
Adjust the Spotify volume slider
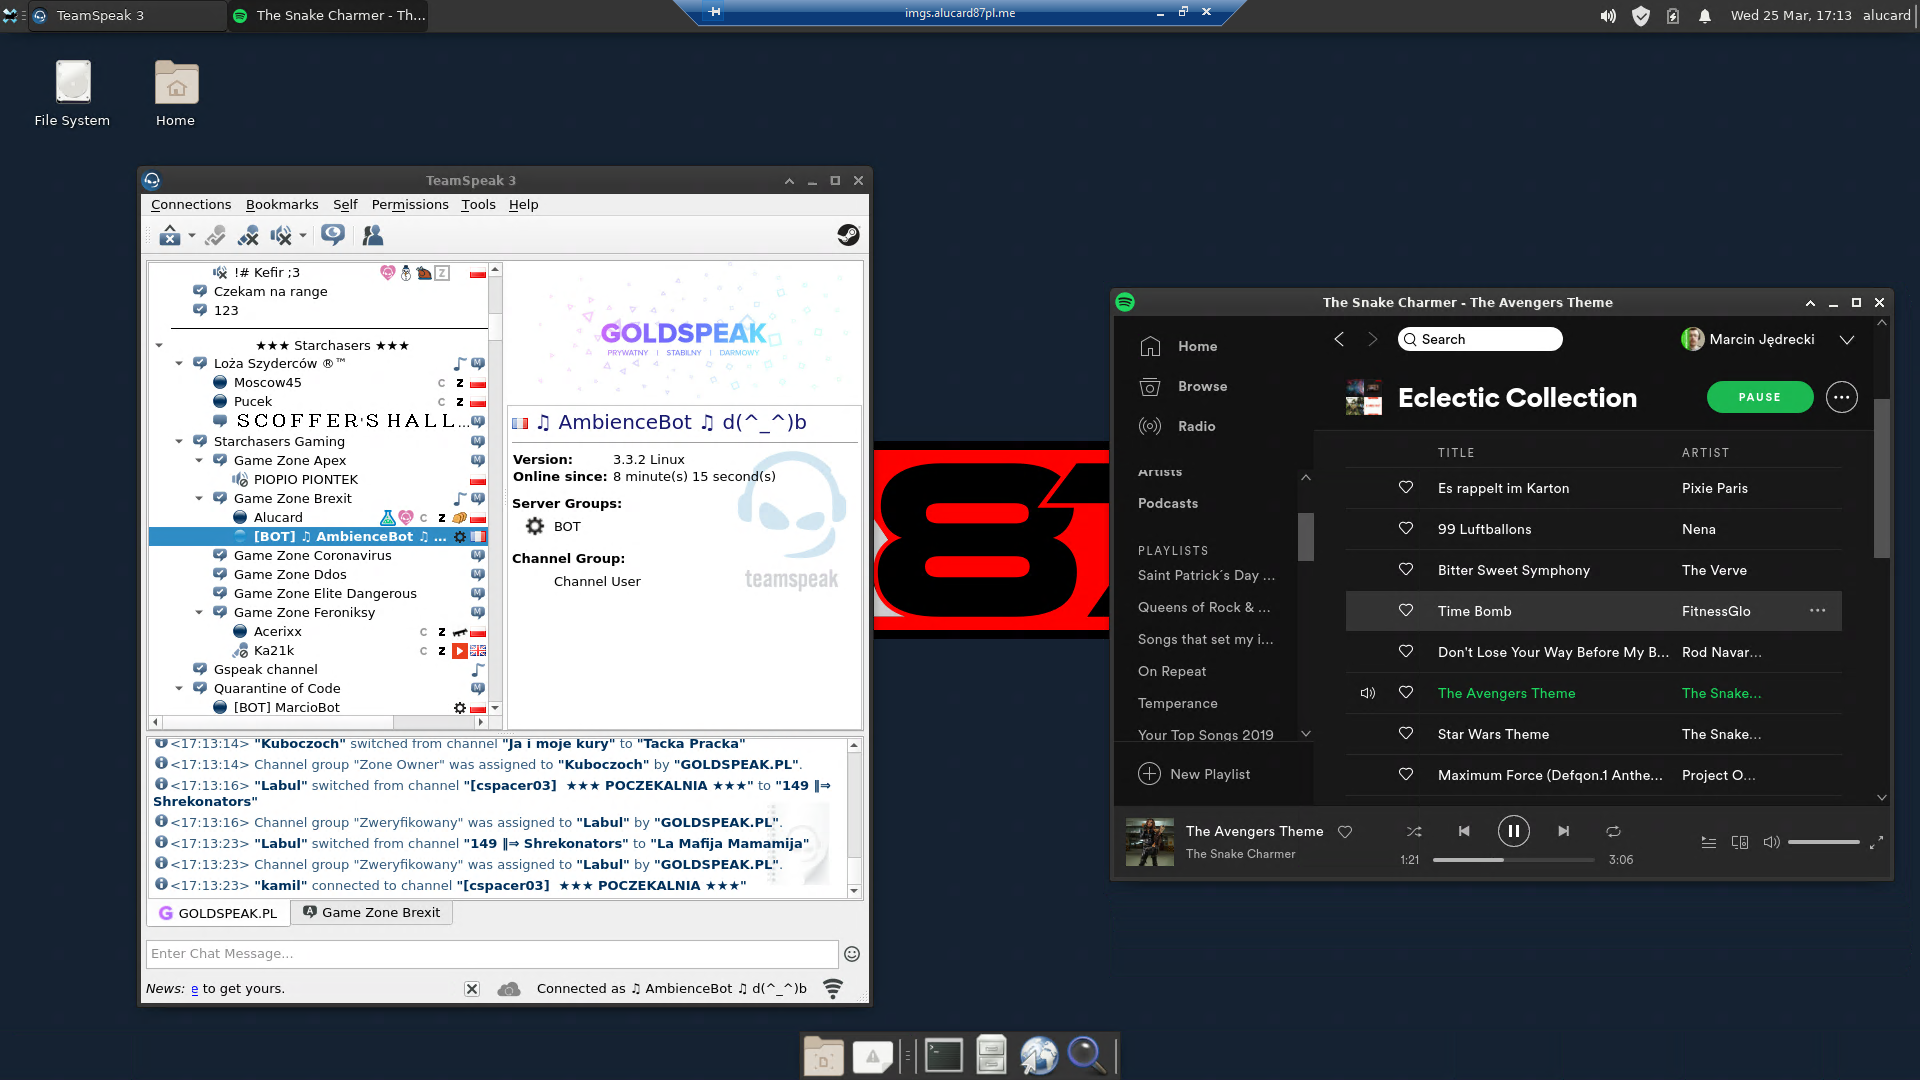(x=1823, y=842)
